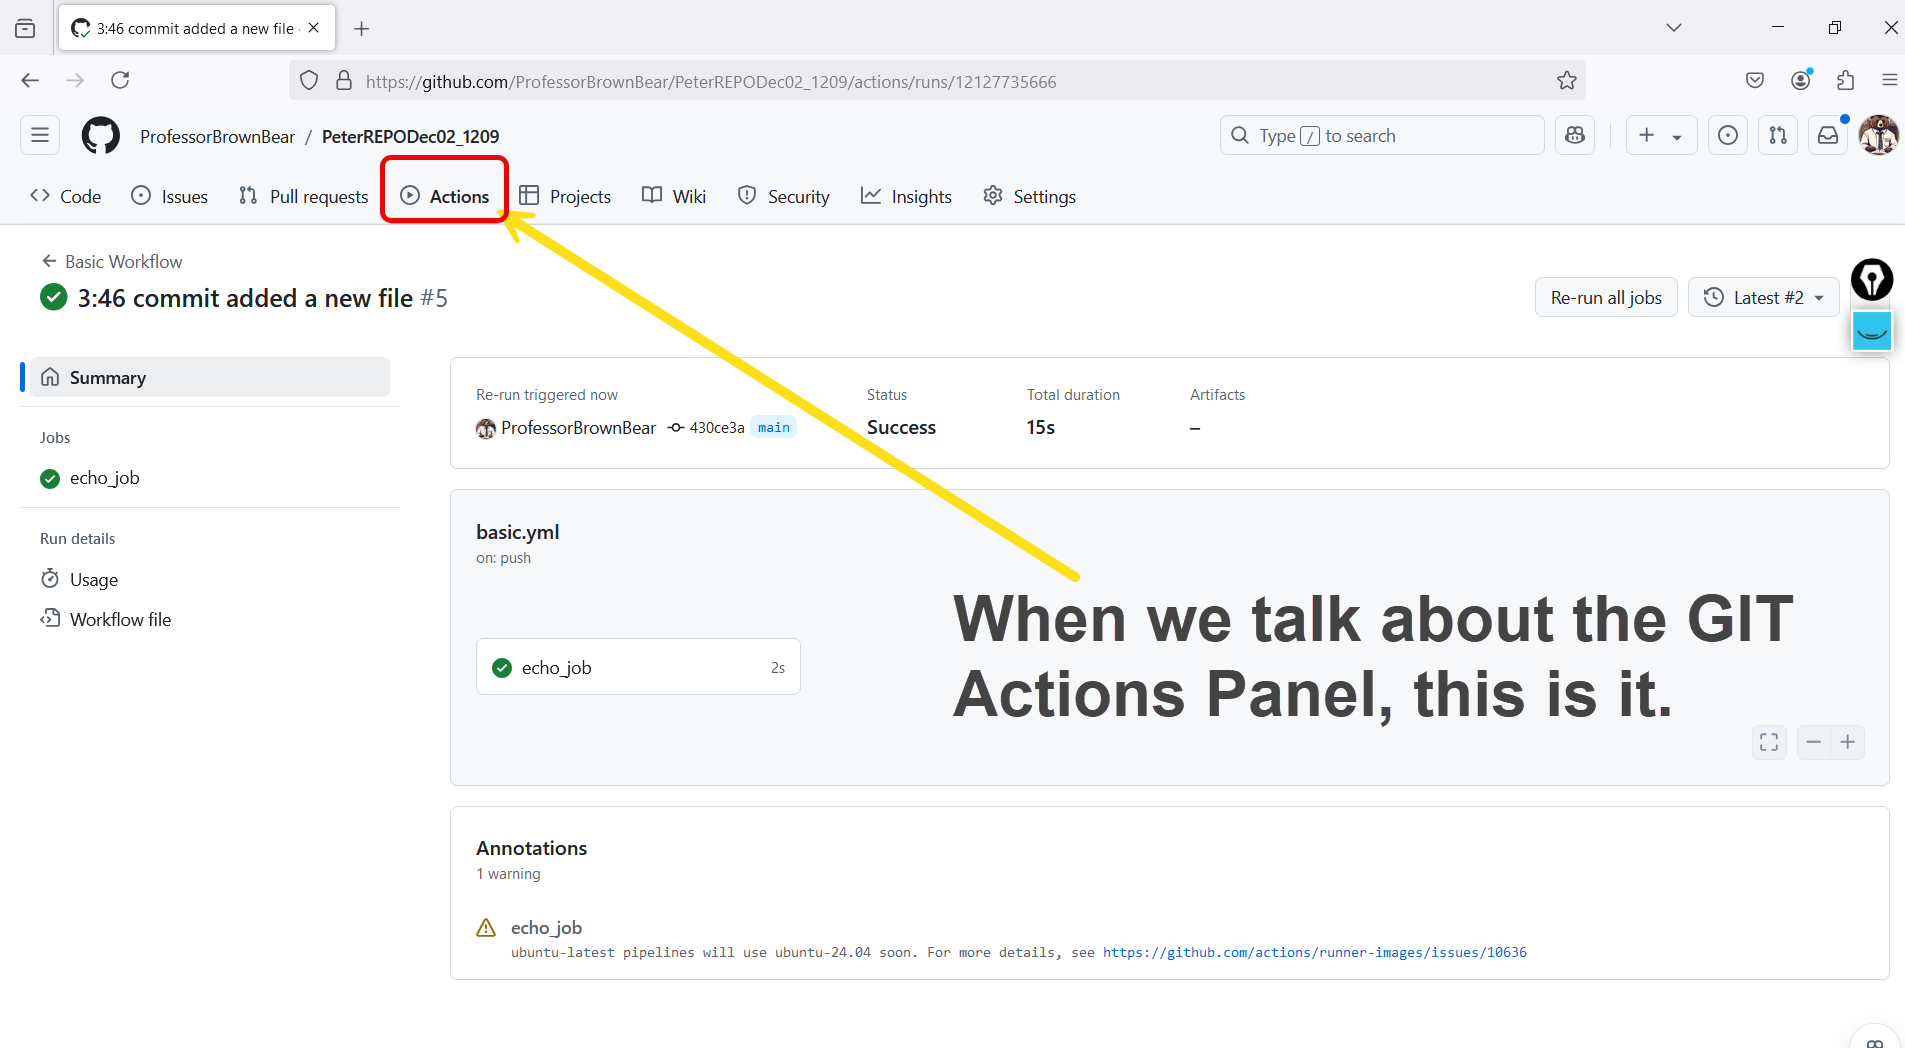1905x1048 pixels.
Task: Click the create new plus icon
Action: [x=1646, y=135]
